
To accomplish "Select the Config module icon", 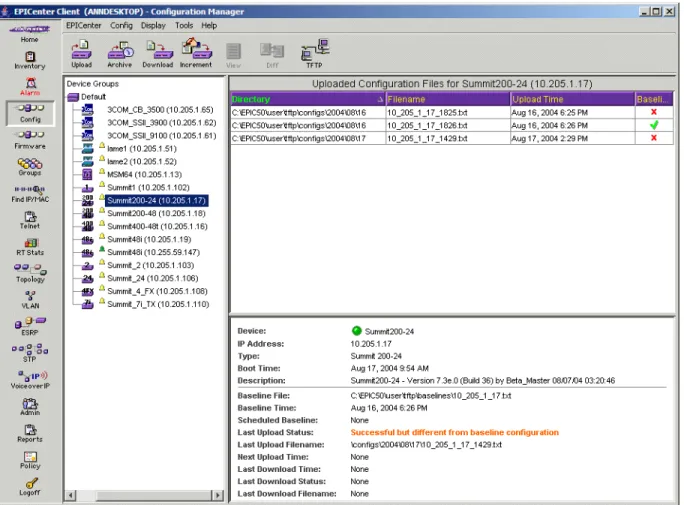I will click(30, 113).
